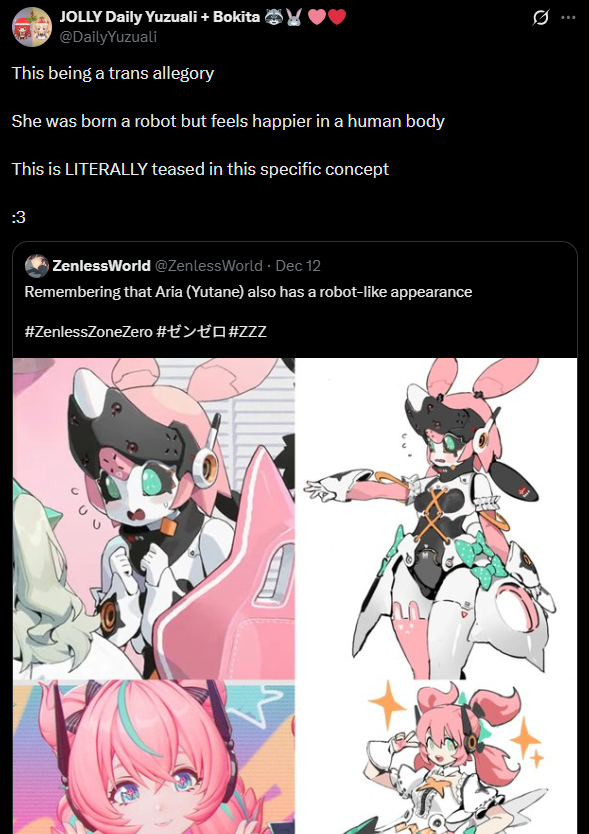Viewport: 589px width, 834px height.
Task: Open the Grok slash-circle icon
Action: tap(541, 18)
